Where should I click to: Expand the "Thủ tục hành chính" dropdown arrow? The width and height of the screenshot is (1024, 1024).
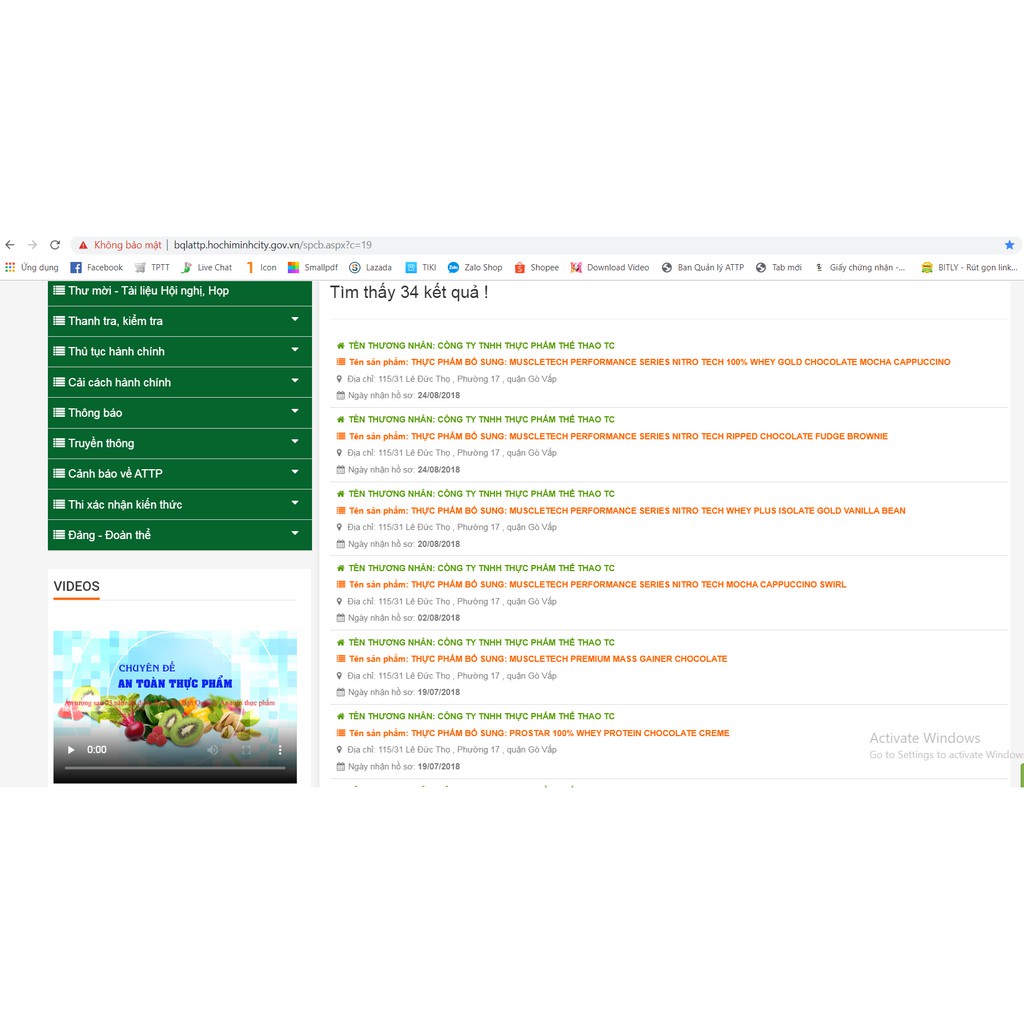295,351
